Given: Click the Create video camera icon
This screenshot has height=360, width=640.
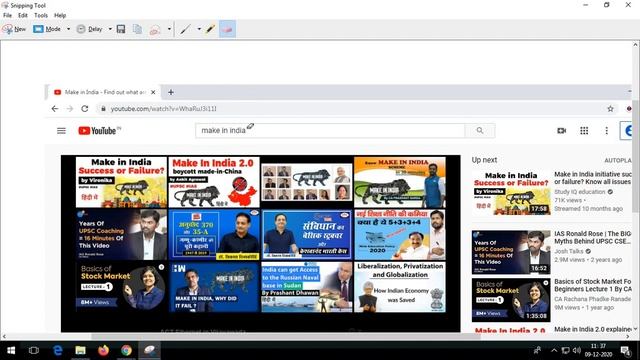Looking at the screenshot, I should click(x=562, y=131).
